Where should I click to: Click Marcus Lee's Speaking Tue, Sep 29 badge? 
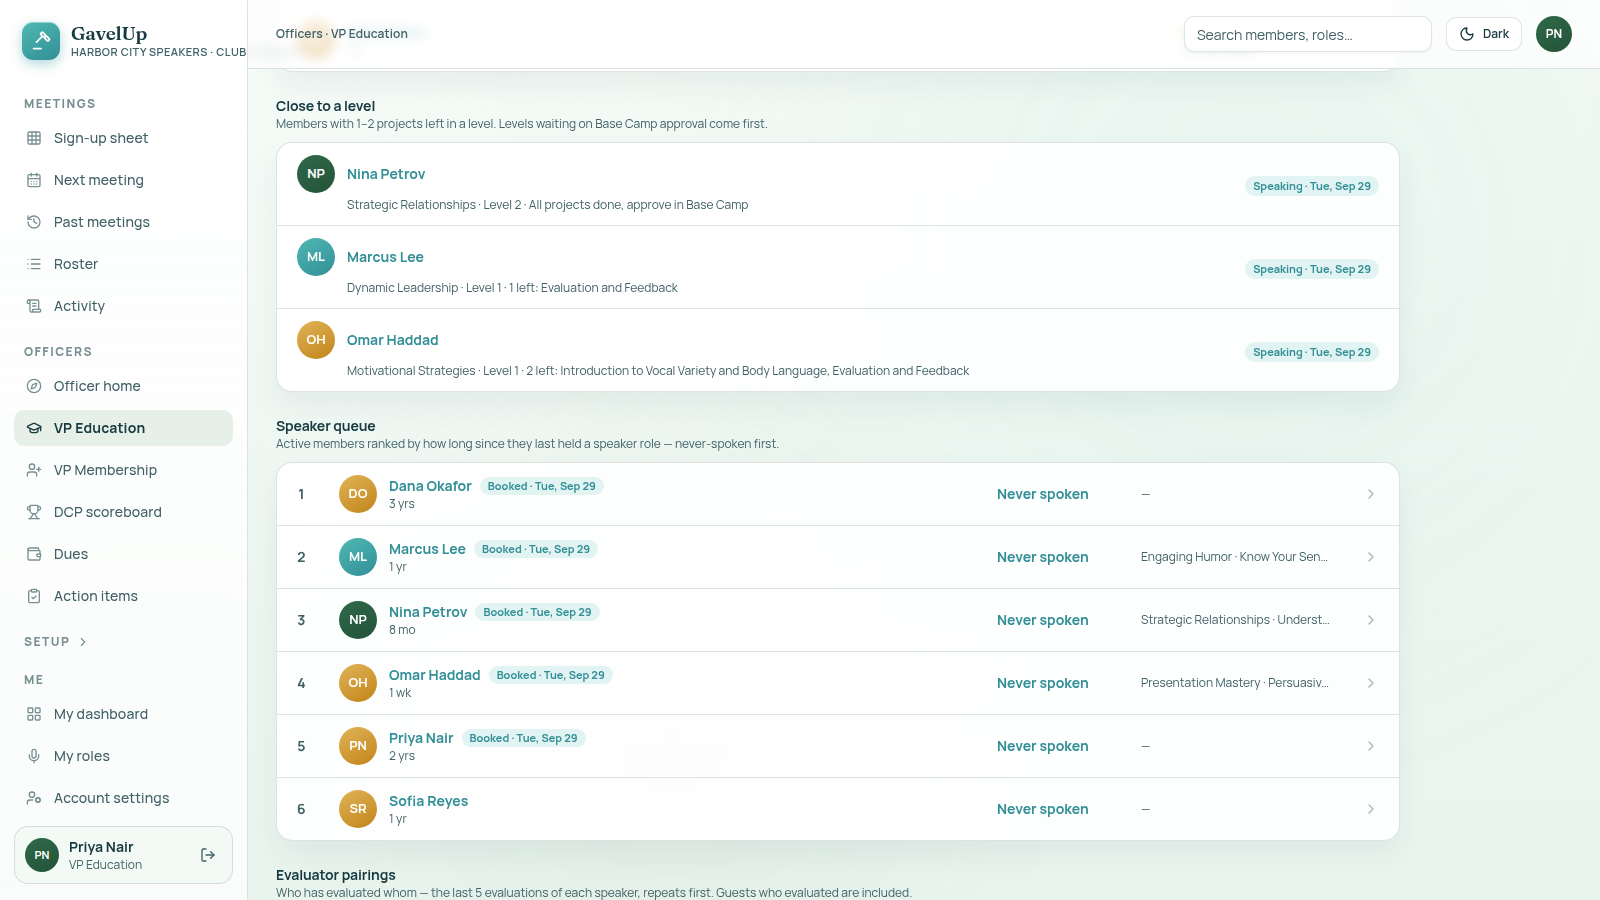[x=1312, y=269]
